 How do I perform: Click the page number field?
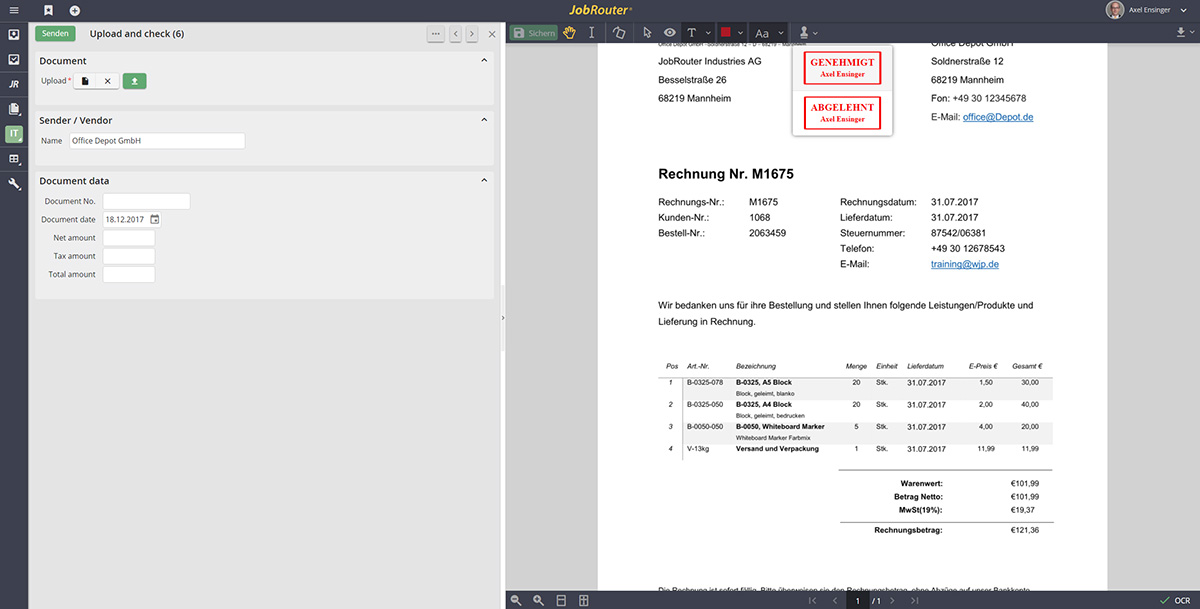tap(858, 601)
